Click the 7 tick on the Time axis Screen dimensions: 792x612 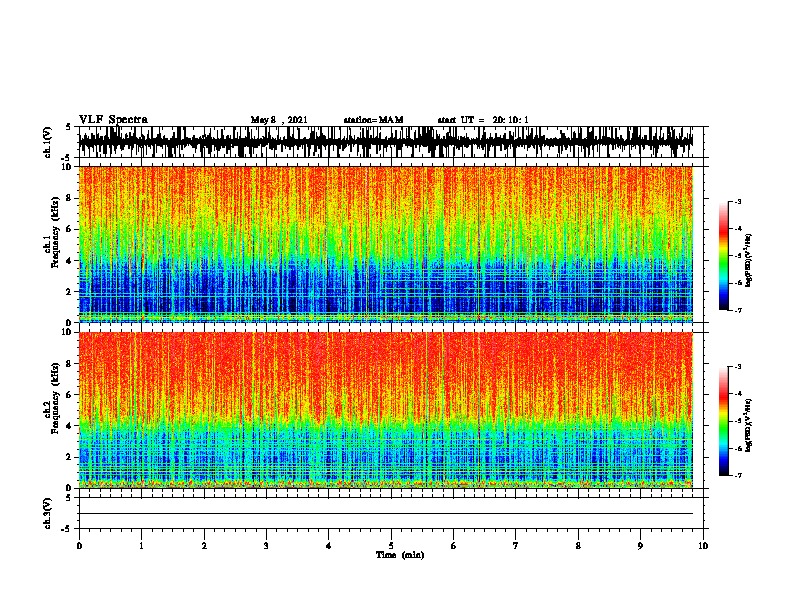pyautogui.click(x=516, y=546)
